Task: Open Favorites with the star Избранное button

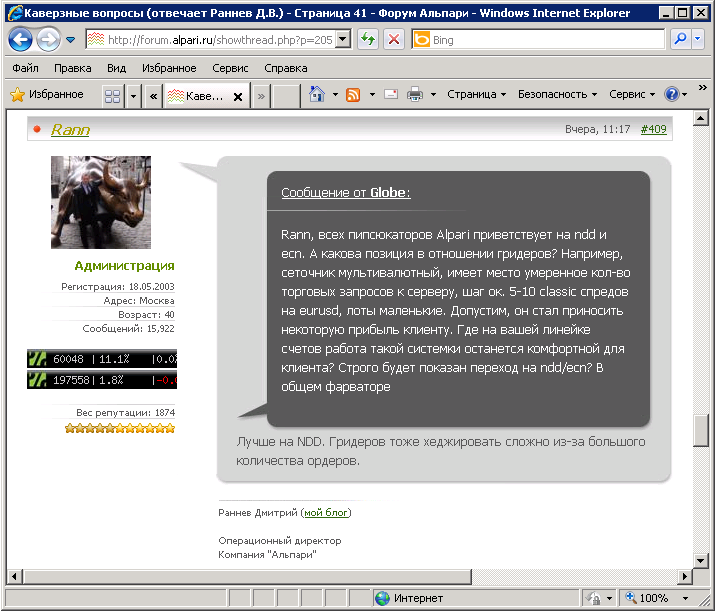Action: [x=47, y=94]
